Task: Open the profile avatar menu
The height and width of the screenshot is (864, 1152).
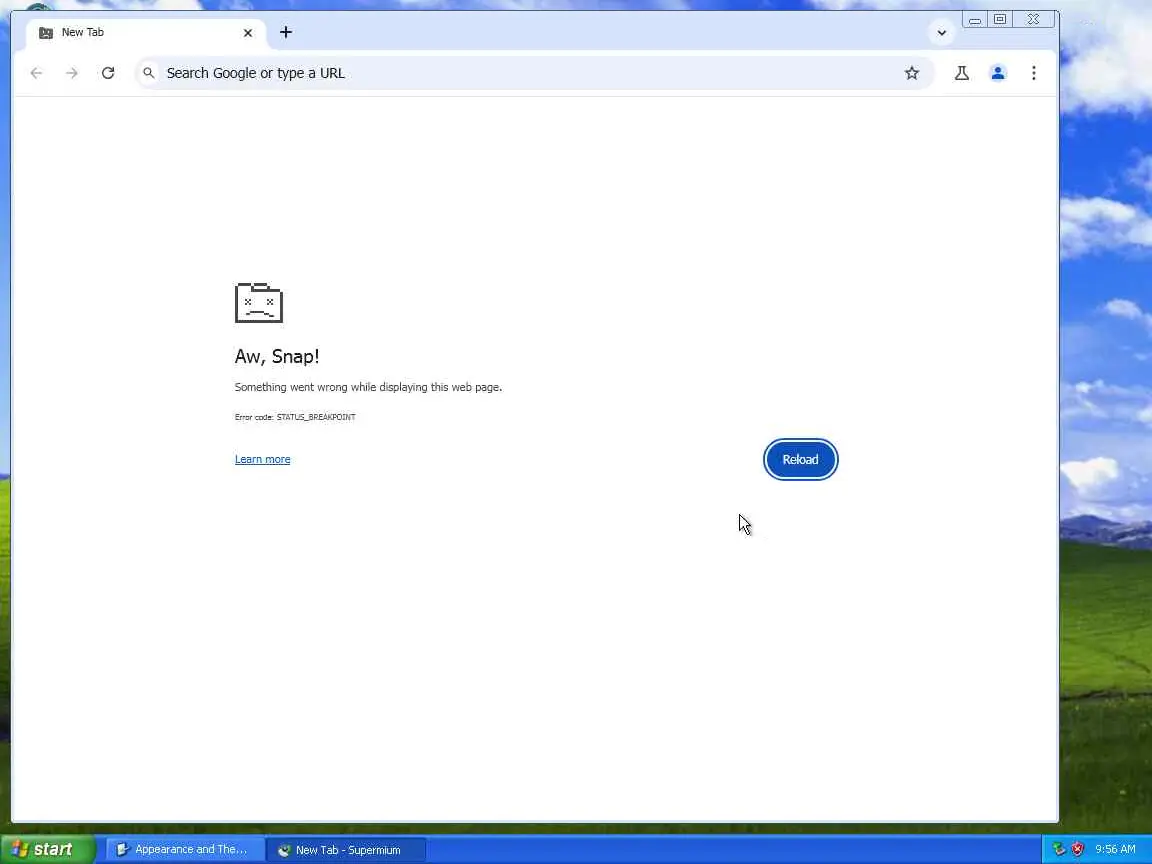Action: click(998, 73)
